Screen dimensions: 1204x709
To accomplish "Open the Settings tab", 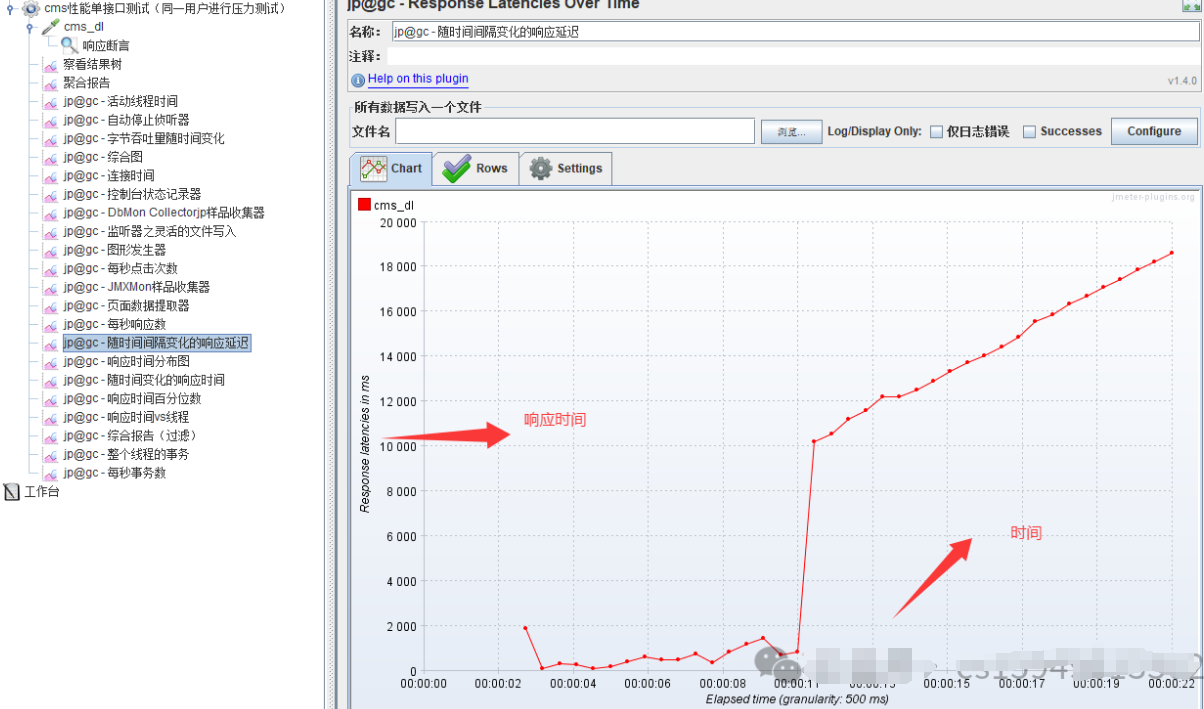I will click(x=565, y=168).
